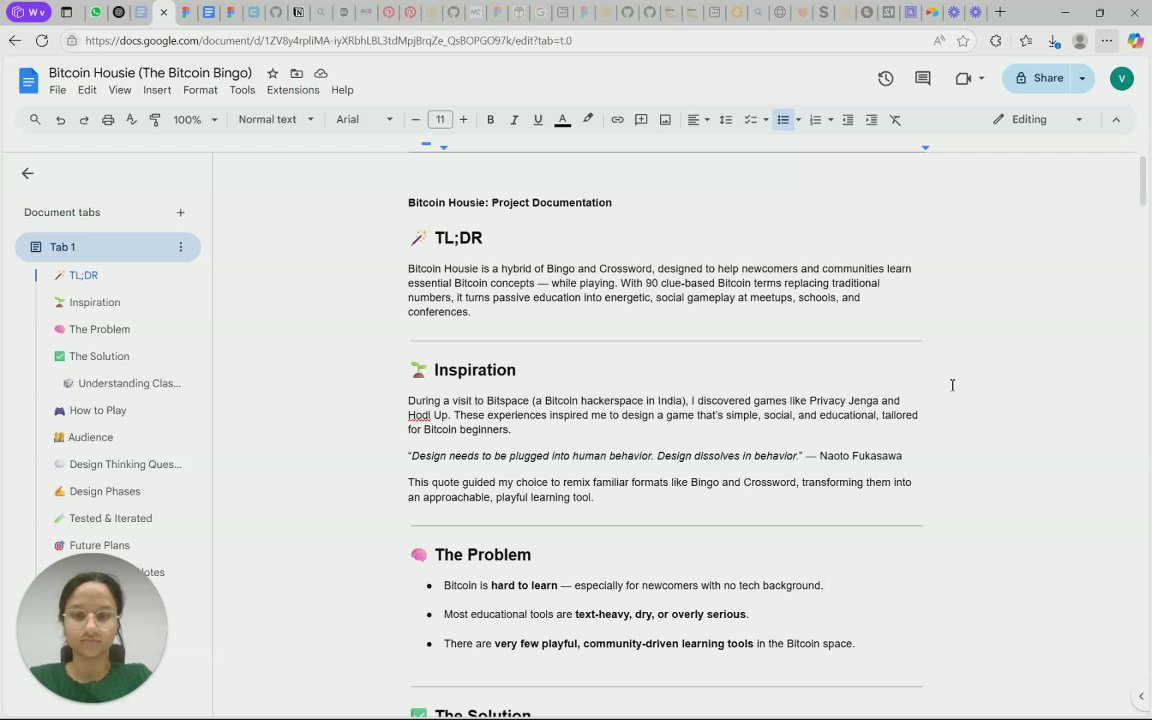Screen dimensions: 1152x720
Task: Clear text formatting
Action: [x=895, y=120]
